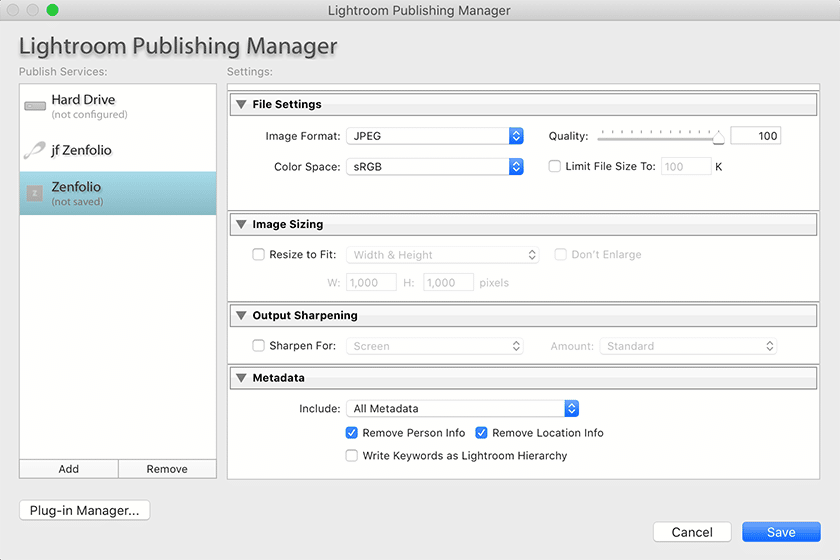840x560 pixels.
Task: Enable the Resize to Fit checkbox
Action: coord(258,254)
